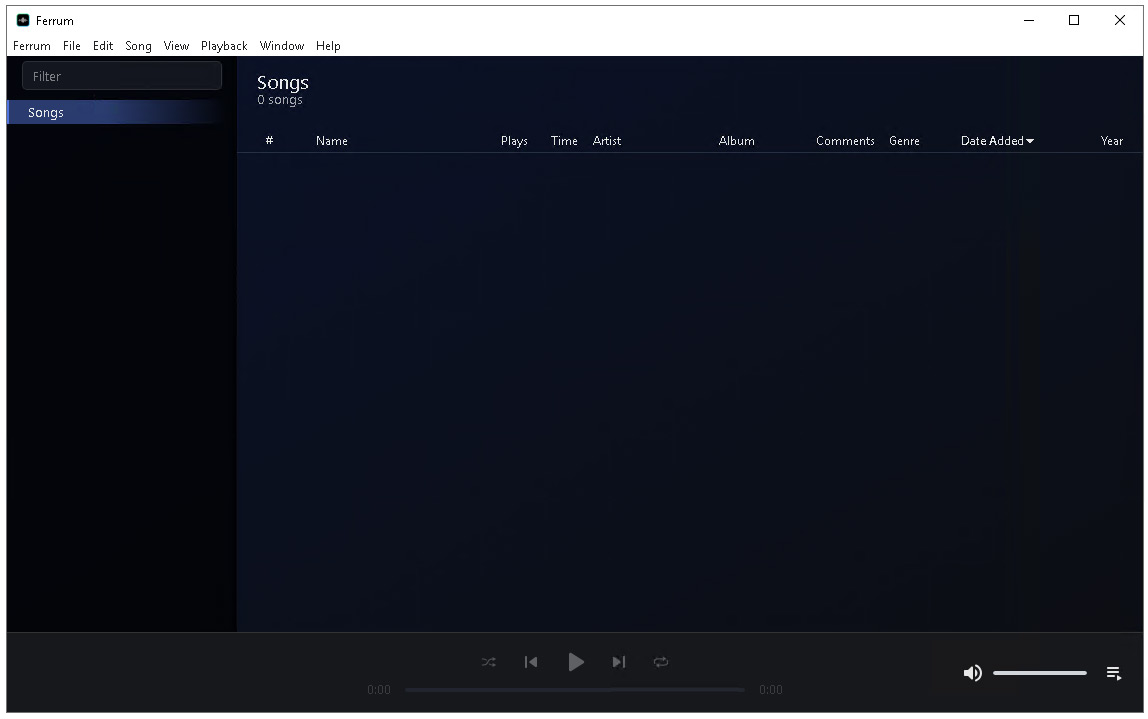
Task: Open the Edit menu
Action: pyautogui.click(x=102, y=45)
